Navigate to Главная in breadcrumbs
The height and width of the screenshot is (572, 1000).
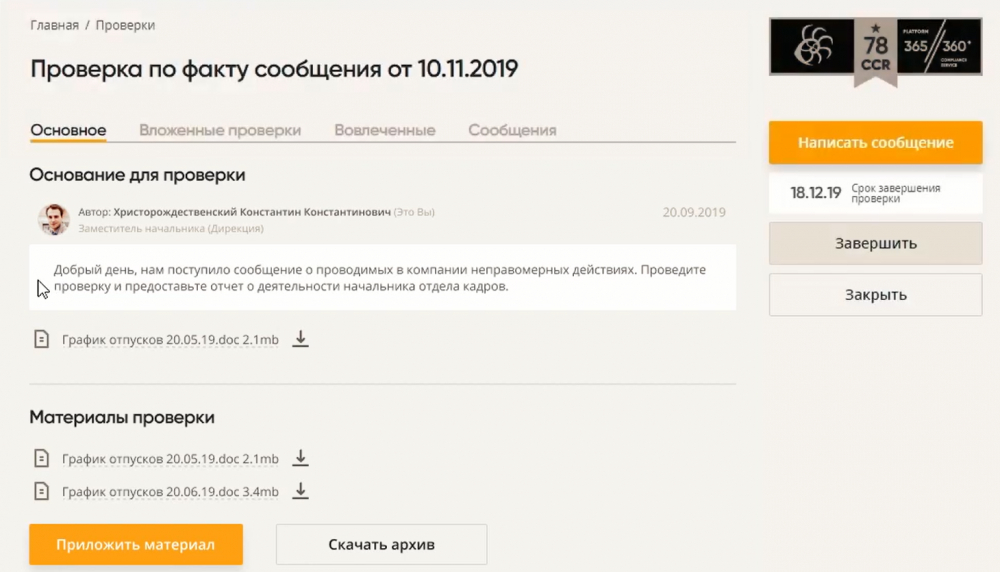[54, 25]
